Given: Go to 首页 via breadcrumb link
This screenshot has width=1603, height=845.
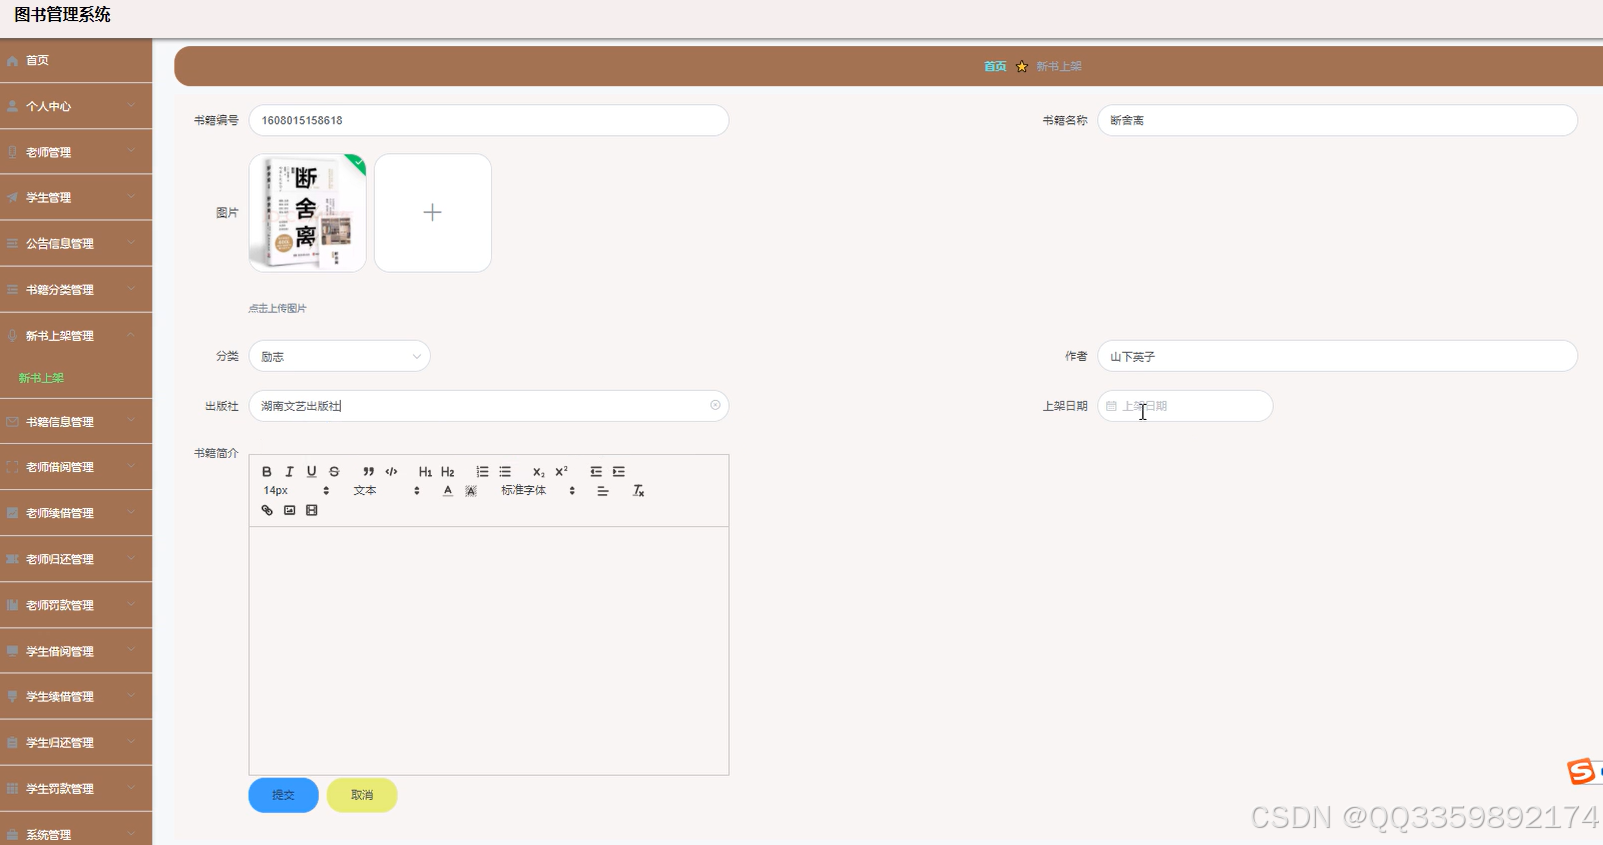Looking at the screenshot, I should coord(995,67).
